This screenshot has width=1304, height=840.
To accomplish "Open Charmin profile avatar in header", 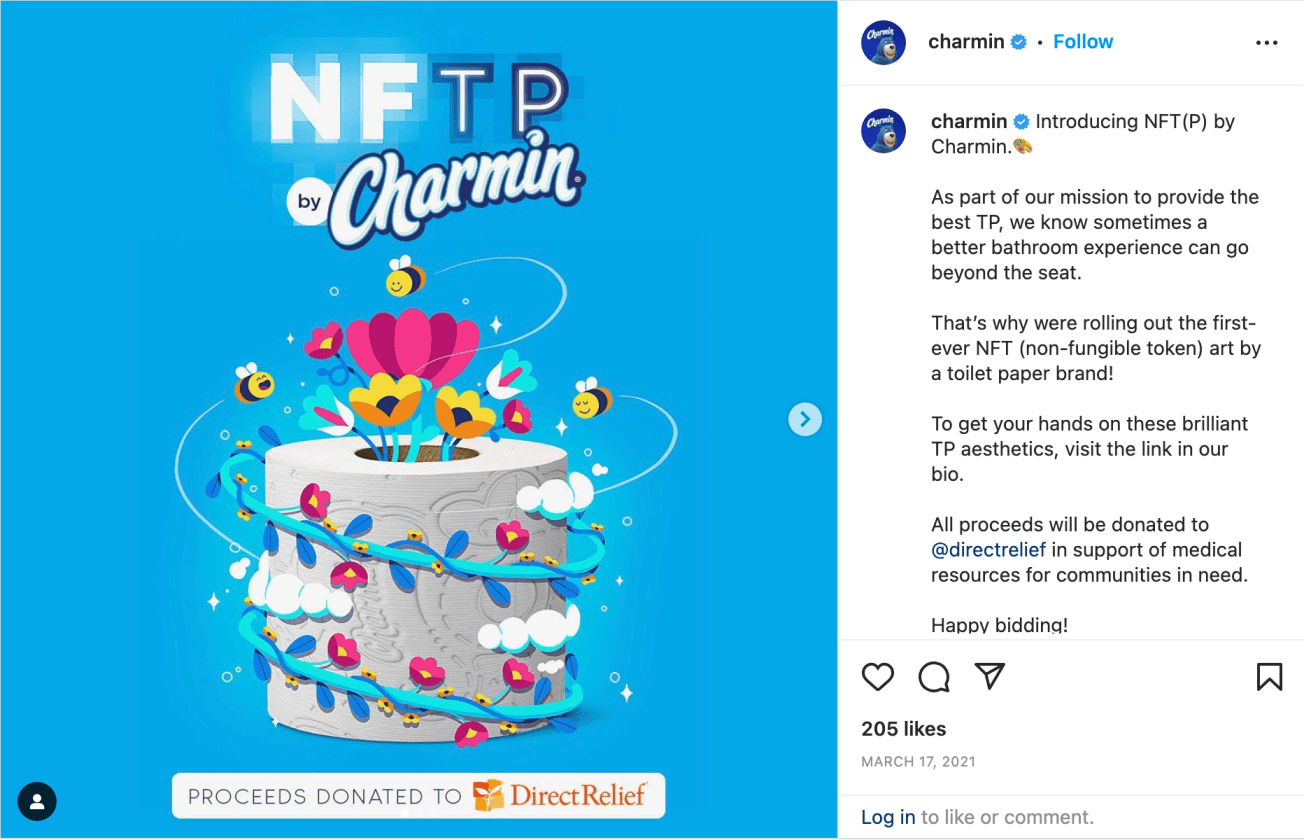I will coord(883,42).
